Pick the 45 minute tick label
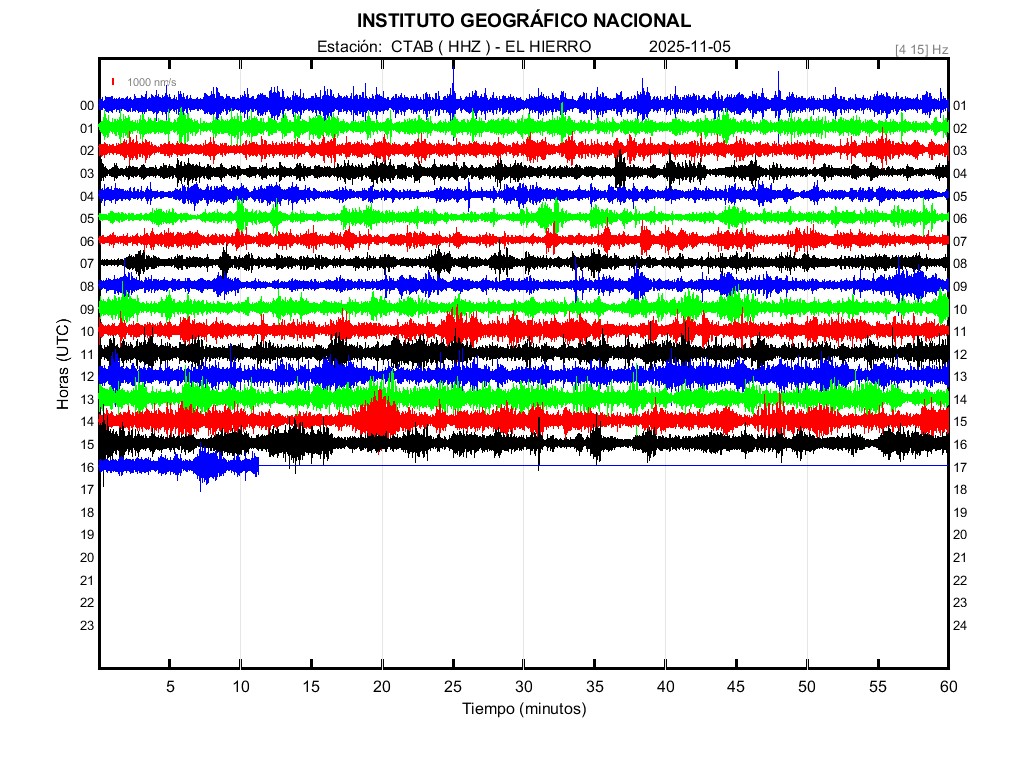This screenshot has width=1024, height=768. (735, 686)
